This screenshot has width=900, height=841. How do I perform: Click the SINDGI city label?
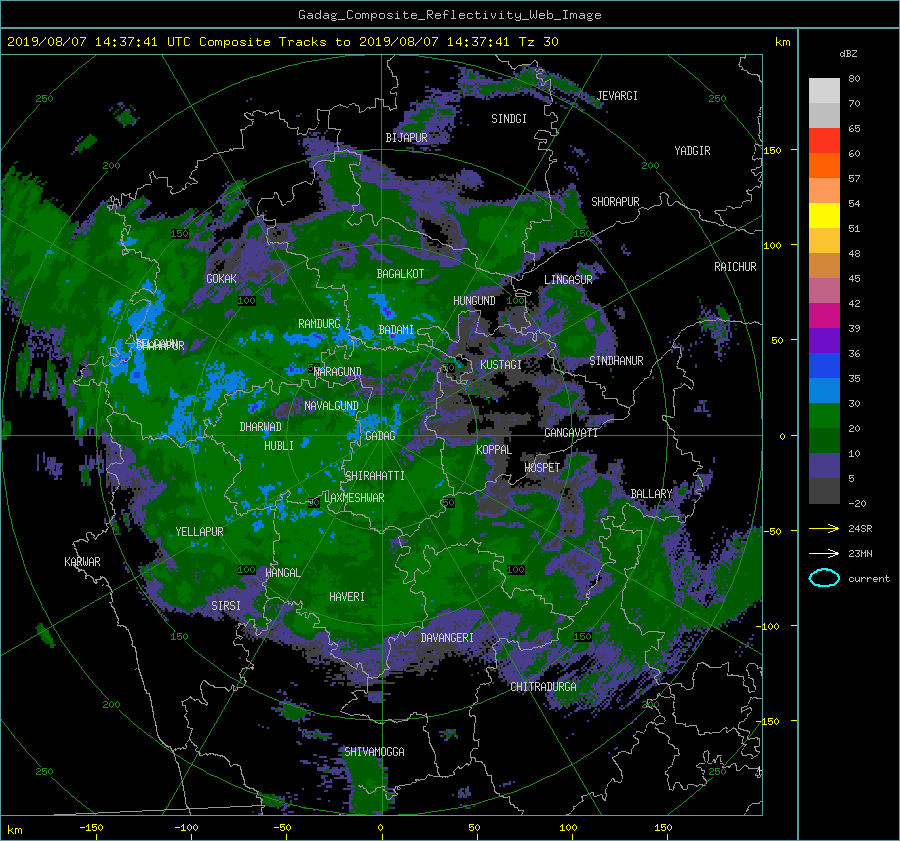(x=509, y=119)
